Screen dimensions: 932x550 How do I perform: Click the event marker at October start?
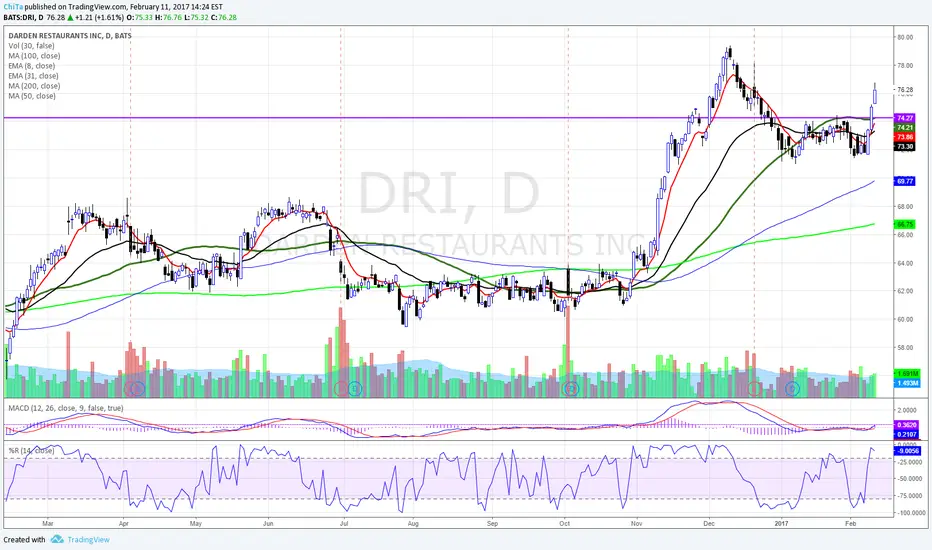[x=571, y=389]
